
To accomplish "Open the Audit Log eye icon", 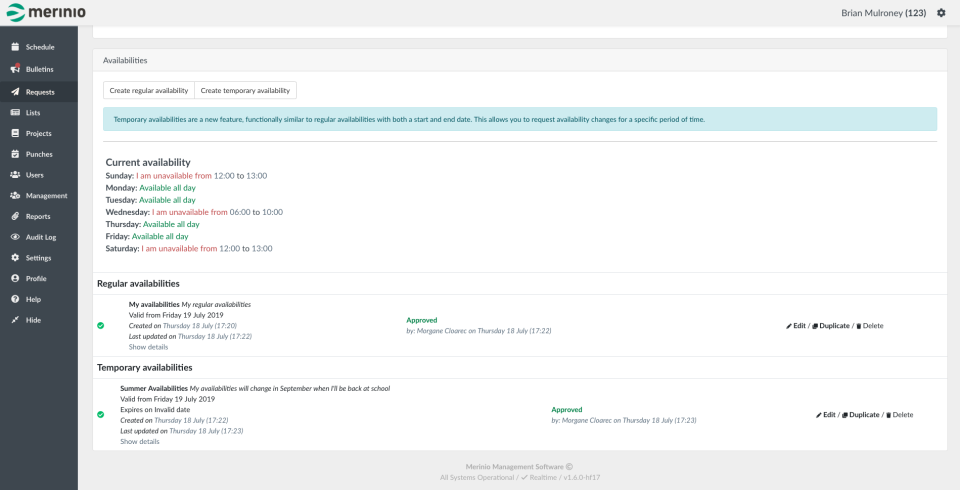I will point(15,237).
